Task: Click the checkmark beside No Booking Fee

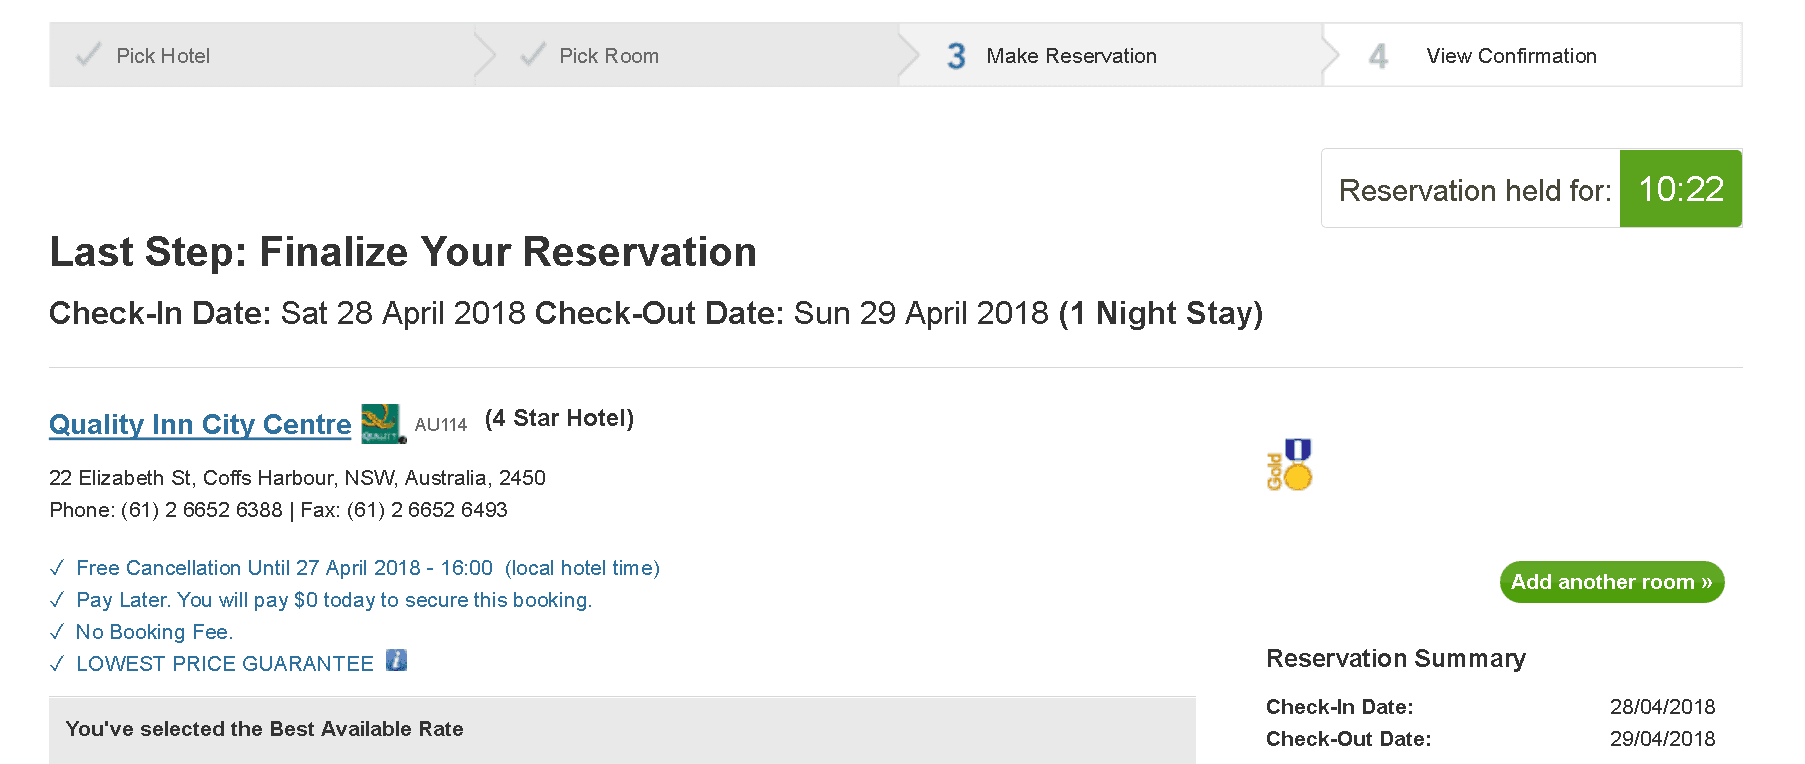Action: point(57,633)
